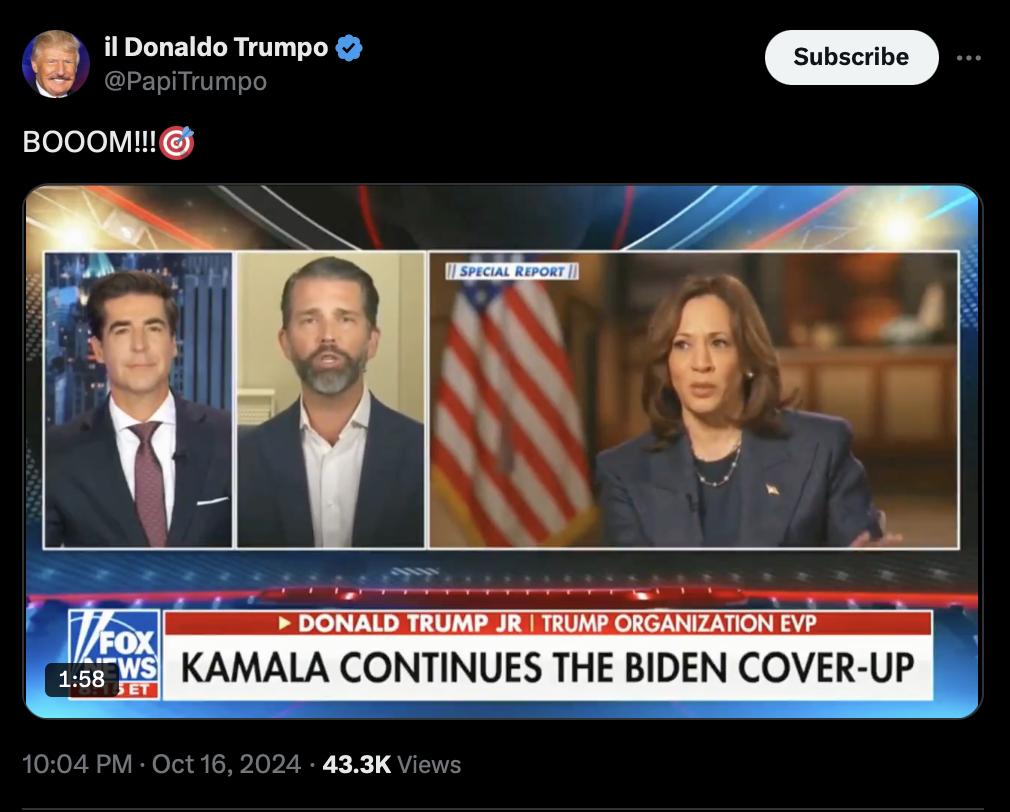Open the three-dot more options menu
This screenshot has width=1010, height=812.
click(x=968, y=58)
